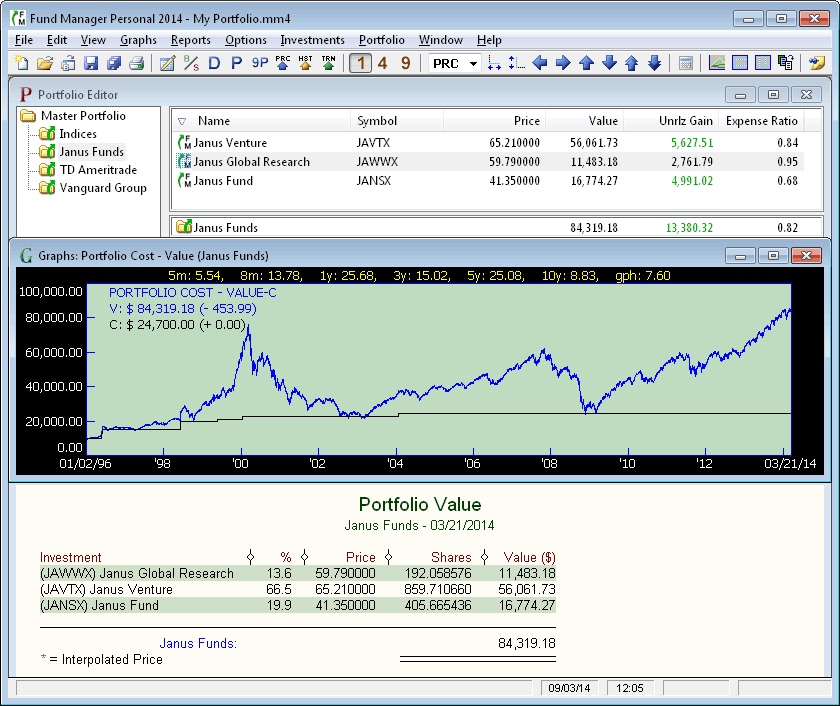Click the Janus Funds totals row
840x706 pixels.
point(496,228)
